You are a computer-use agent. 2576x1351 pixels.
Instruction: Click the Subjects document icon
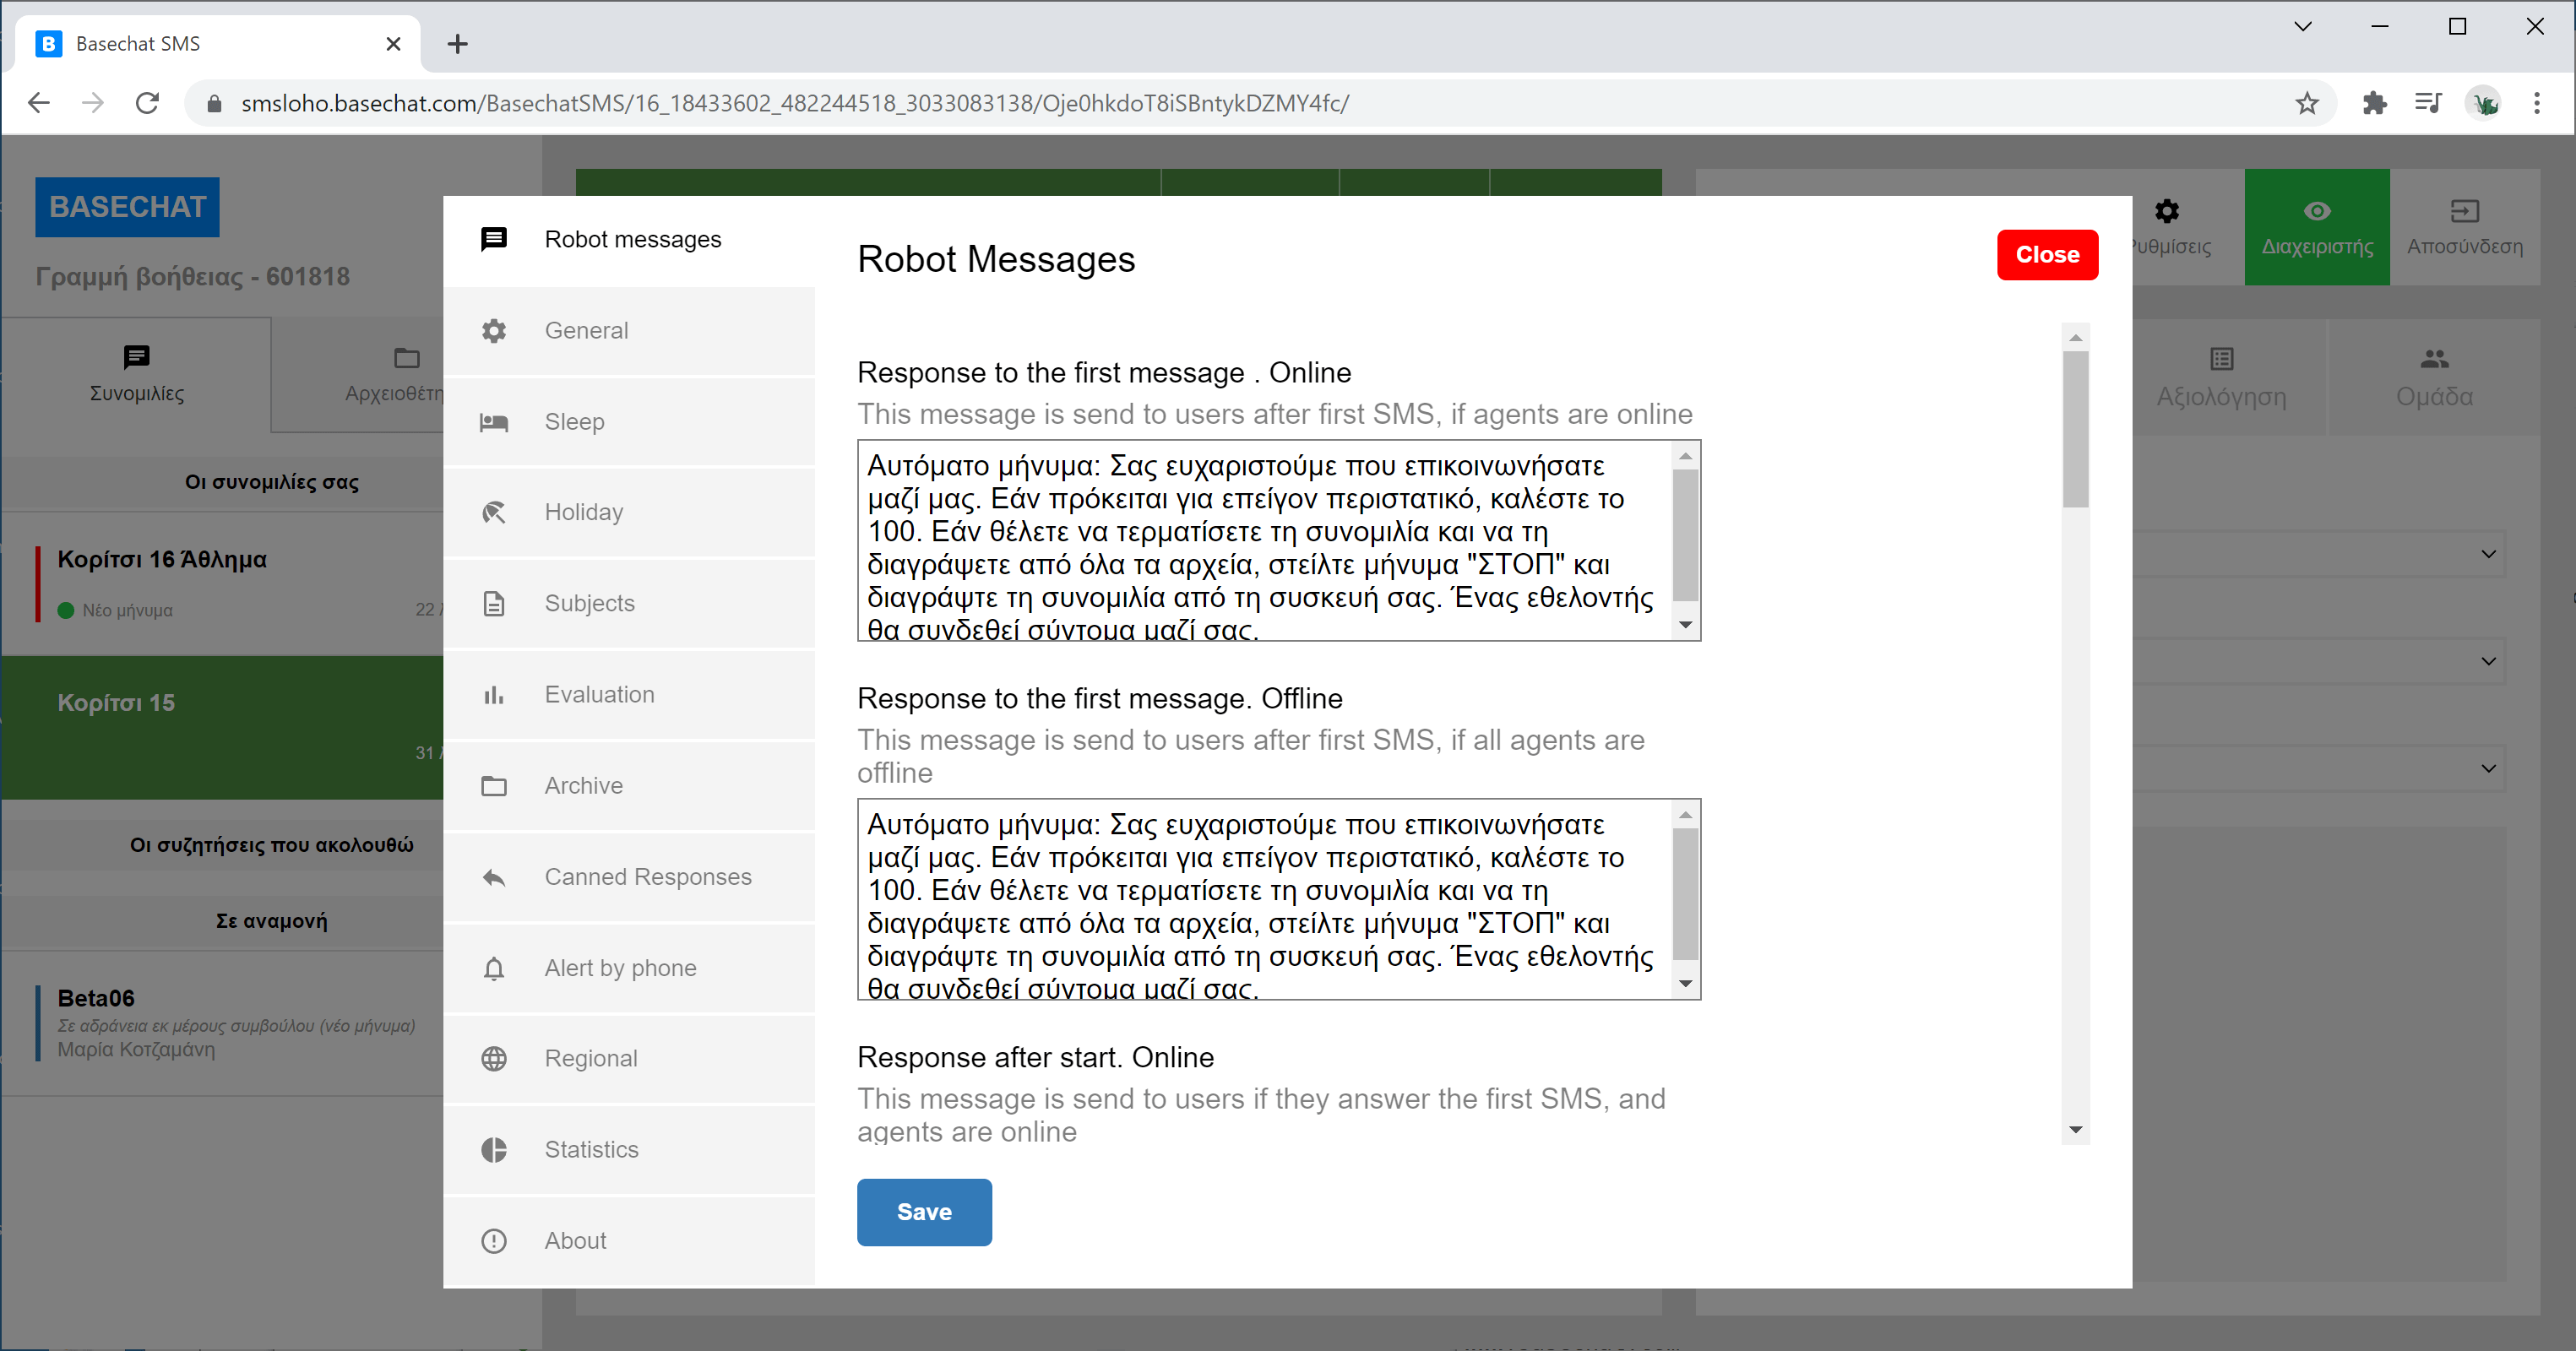494,604
